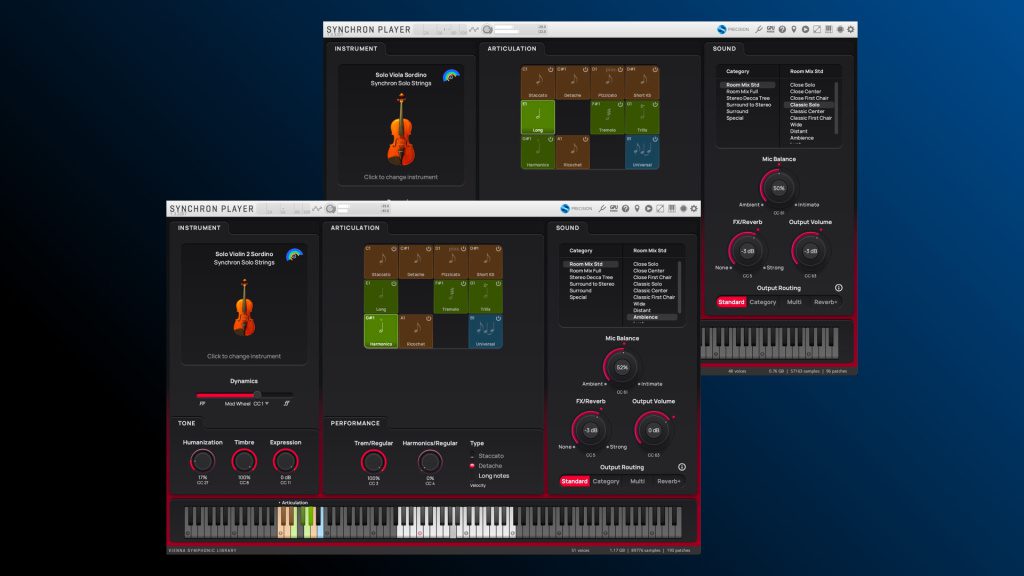This screenshot has height=576, width=1024.
Task: Click the Output Volume knob in front window
Action: [x=653, y=430]
